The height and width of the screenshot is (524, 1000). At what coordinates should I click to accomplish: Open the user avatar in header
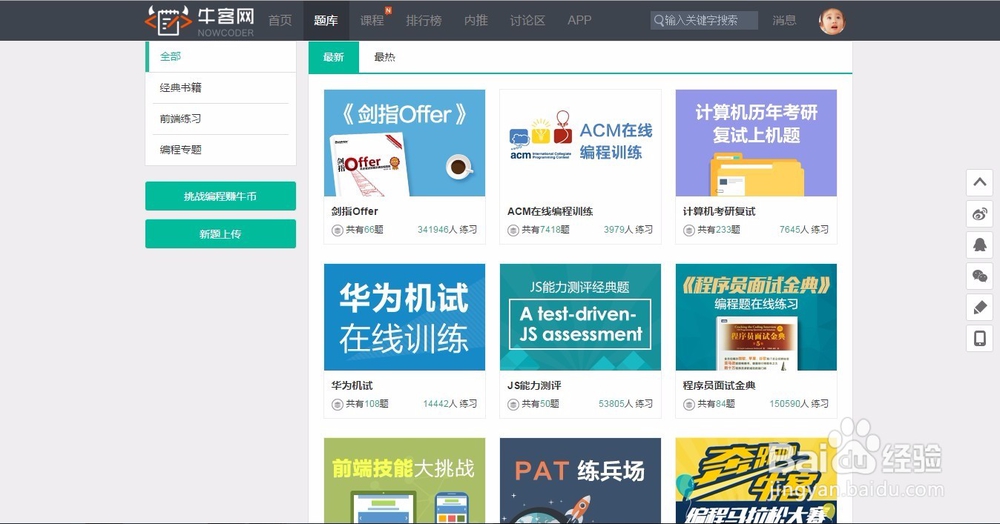(832, 21)
